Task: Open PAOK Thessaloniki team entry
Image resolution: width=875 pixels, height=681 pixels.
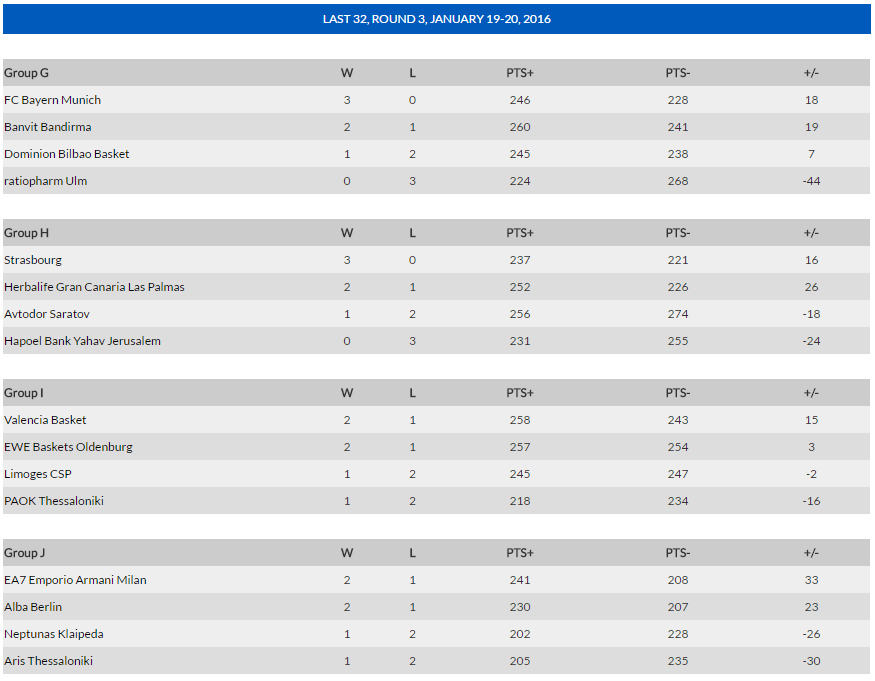Action: [54, 501]
